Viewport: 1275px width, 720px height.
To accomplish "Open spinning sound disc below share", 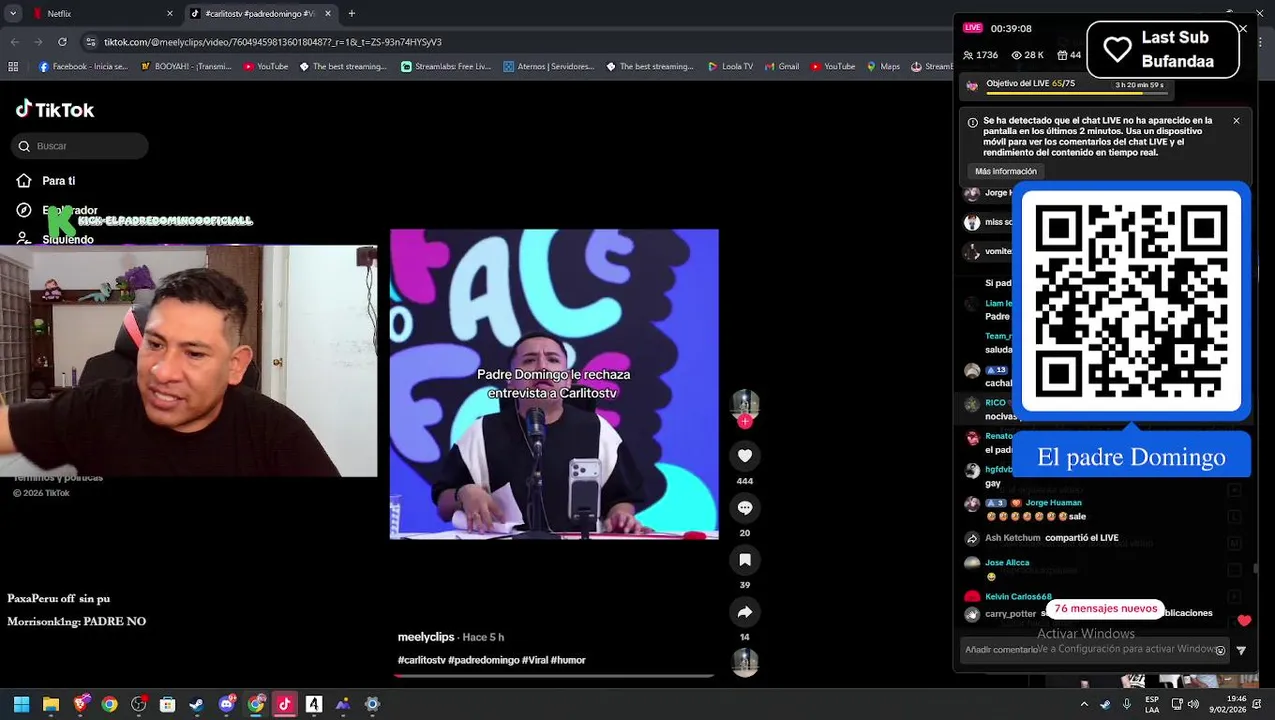I will coord(744,662).
